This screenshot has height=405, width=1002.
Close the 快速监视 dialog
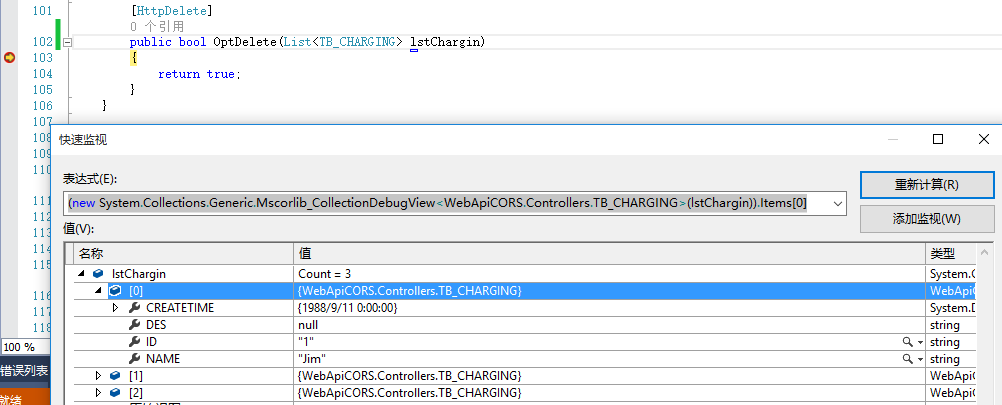pyautogui.click(x=984, y=139)
